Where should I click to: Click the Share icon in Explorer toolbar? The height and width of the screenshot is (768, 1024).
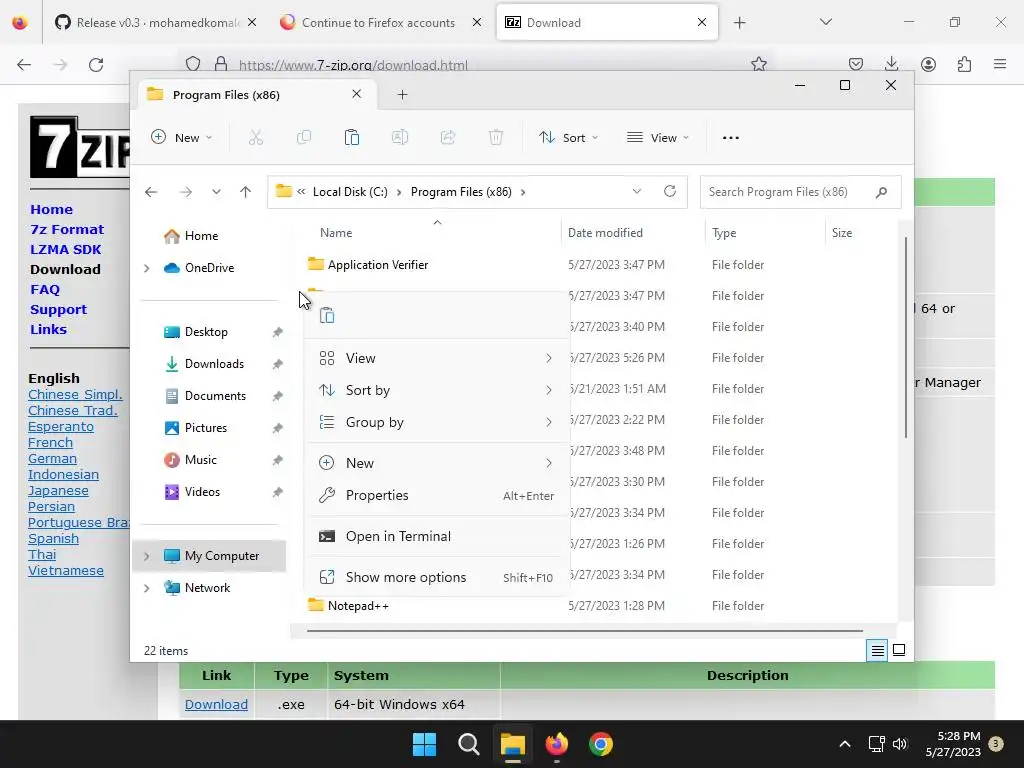coord(448,138)
